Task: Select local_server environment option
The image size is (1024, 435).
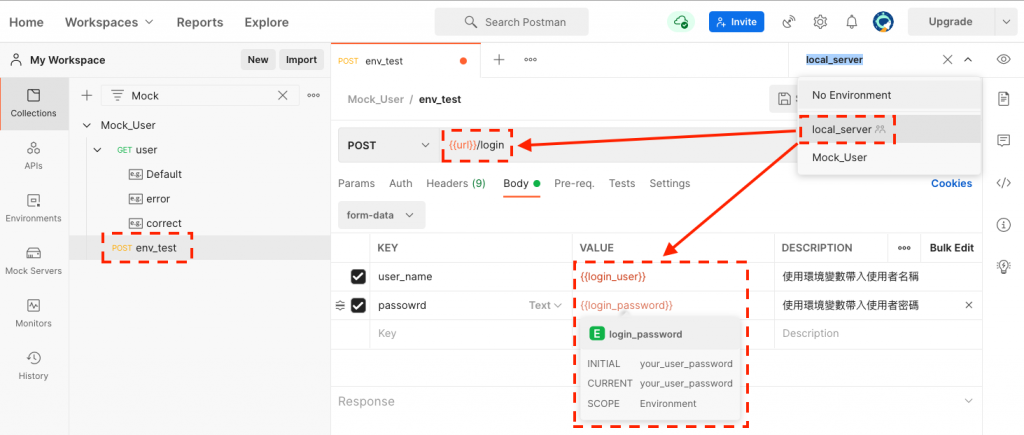Action: coord(889,129)
